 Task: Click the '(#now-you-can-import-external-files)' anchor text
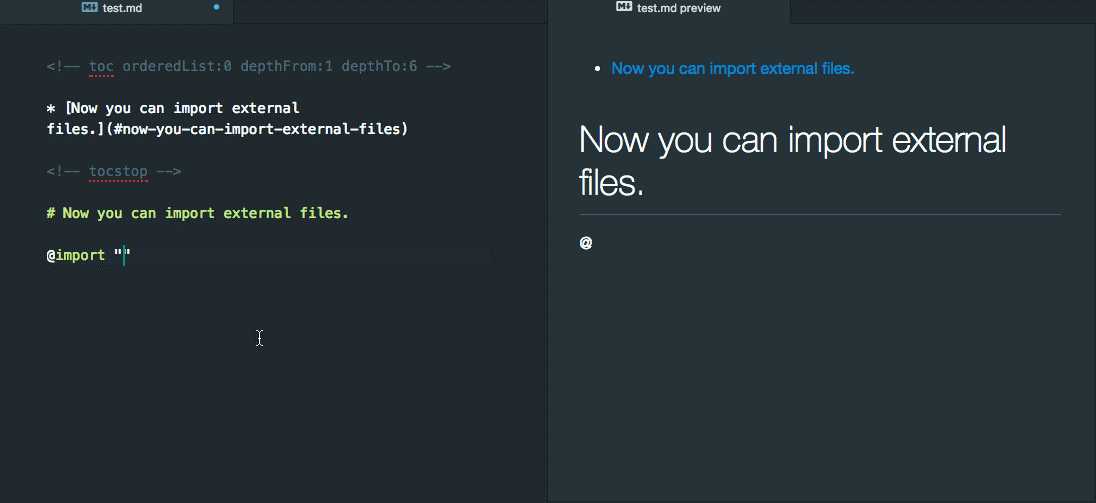click(257, 130)
